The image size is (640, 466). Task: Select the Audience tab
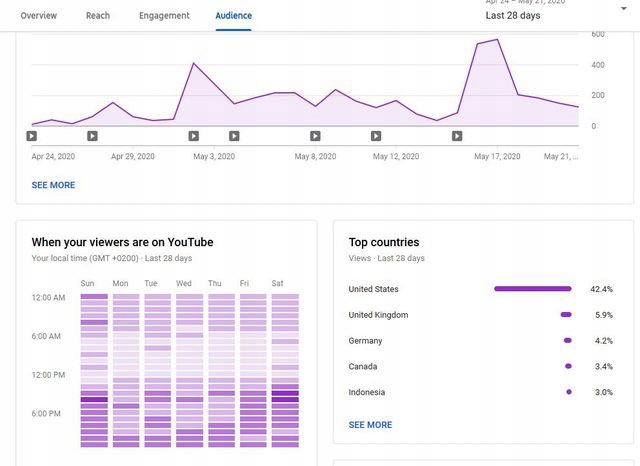tap(233, 16)
